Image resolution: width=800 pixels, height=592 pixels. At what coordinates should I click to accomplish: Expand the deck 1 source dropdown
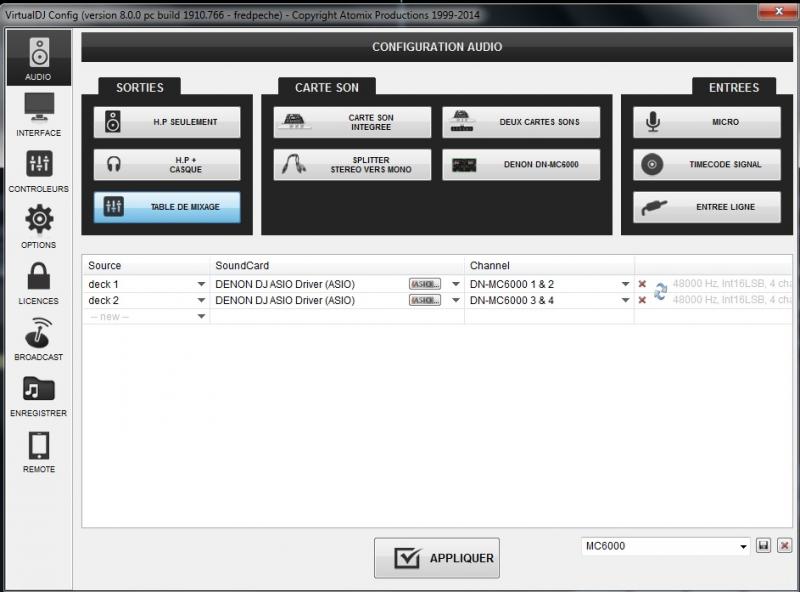click(201, 284)
